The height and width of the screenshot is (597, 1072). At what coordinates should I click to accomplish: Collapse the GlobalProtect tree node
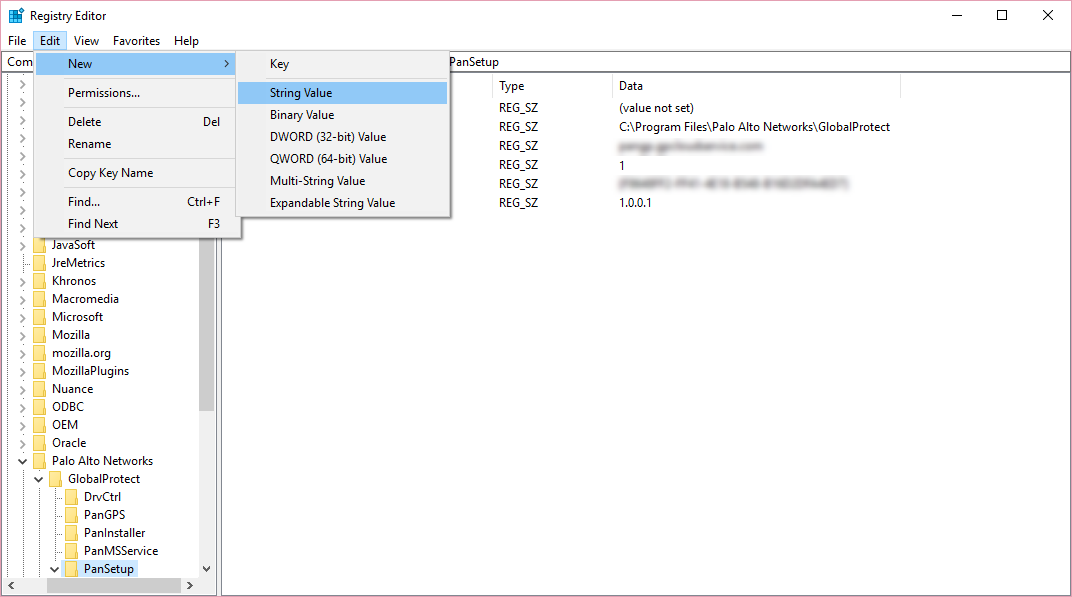(x=39, y=479)
